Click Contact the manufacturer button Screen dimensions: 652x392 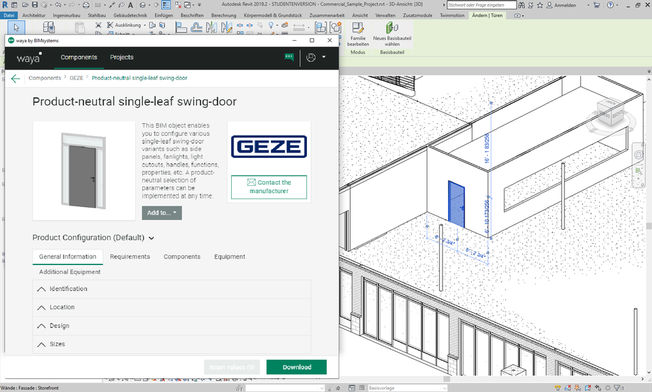click(x=269, y=187)
